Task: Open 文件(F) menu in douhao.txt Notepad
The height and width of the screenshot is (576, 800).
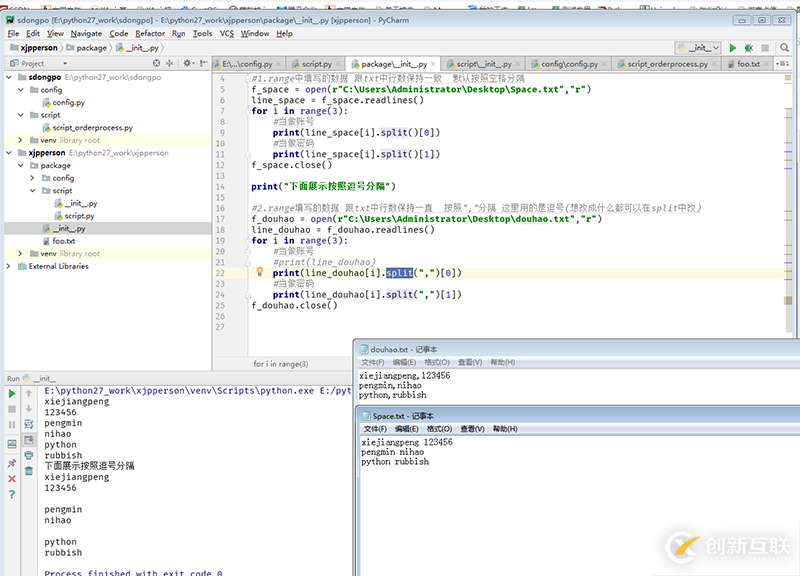Action: [372, 362]
